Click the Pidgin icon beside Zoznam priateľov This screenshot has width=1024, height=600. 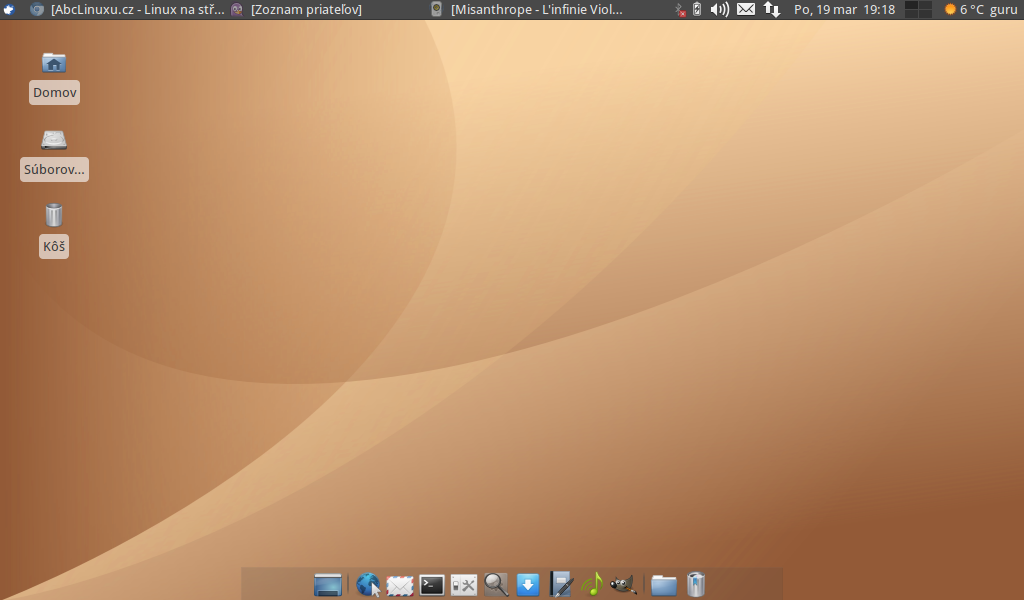tap(237, 9)
